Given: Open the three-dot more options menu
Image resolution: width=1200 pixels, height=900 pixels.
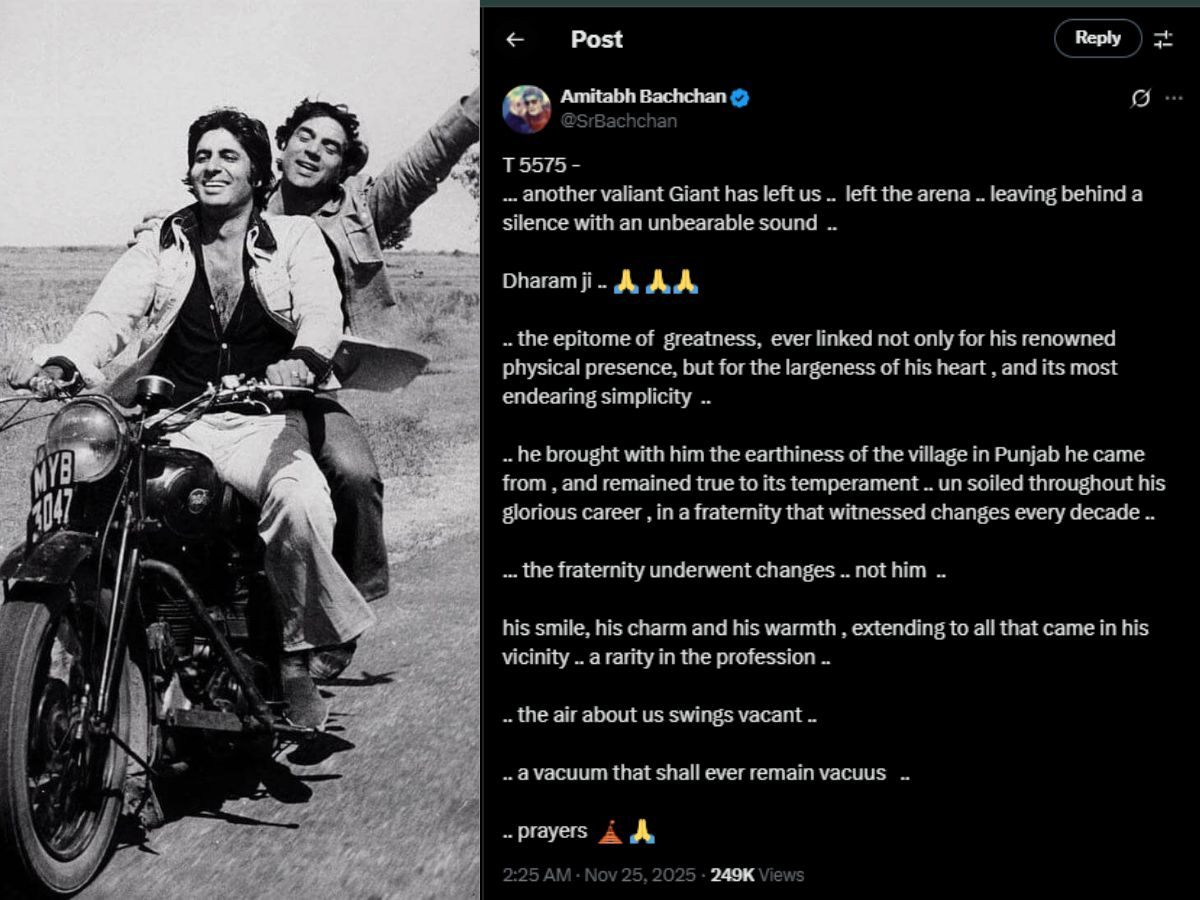Looking at the screenshot, I should pyautogui.click(x=1174, y=98).
